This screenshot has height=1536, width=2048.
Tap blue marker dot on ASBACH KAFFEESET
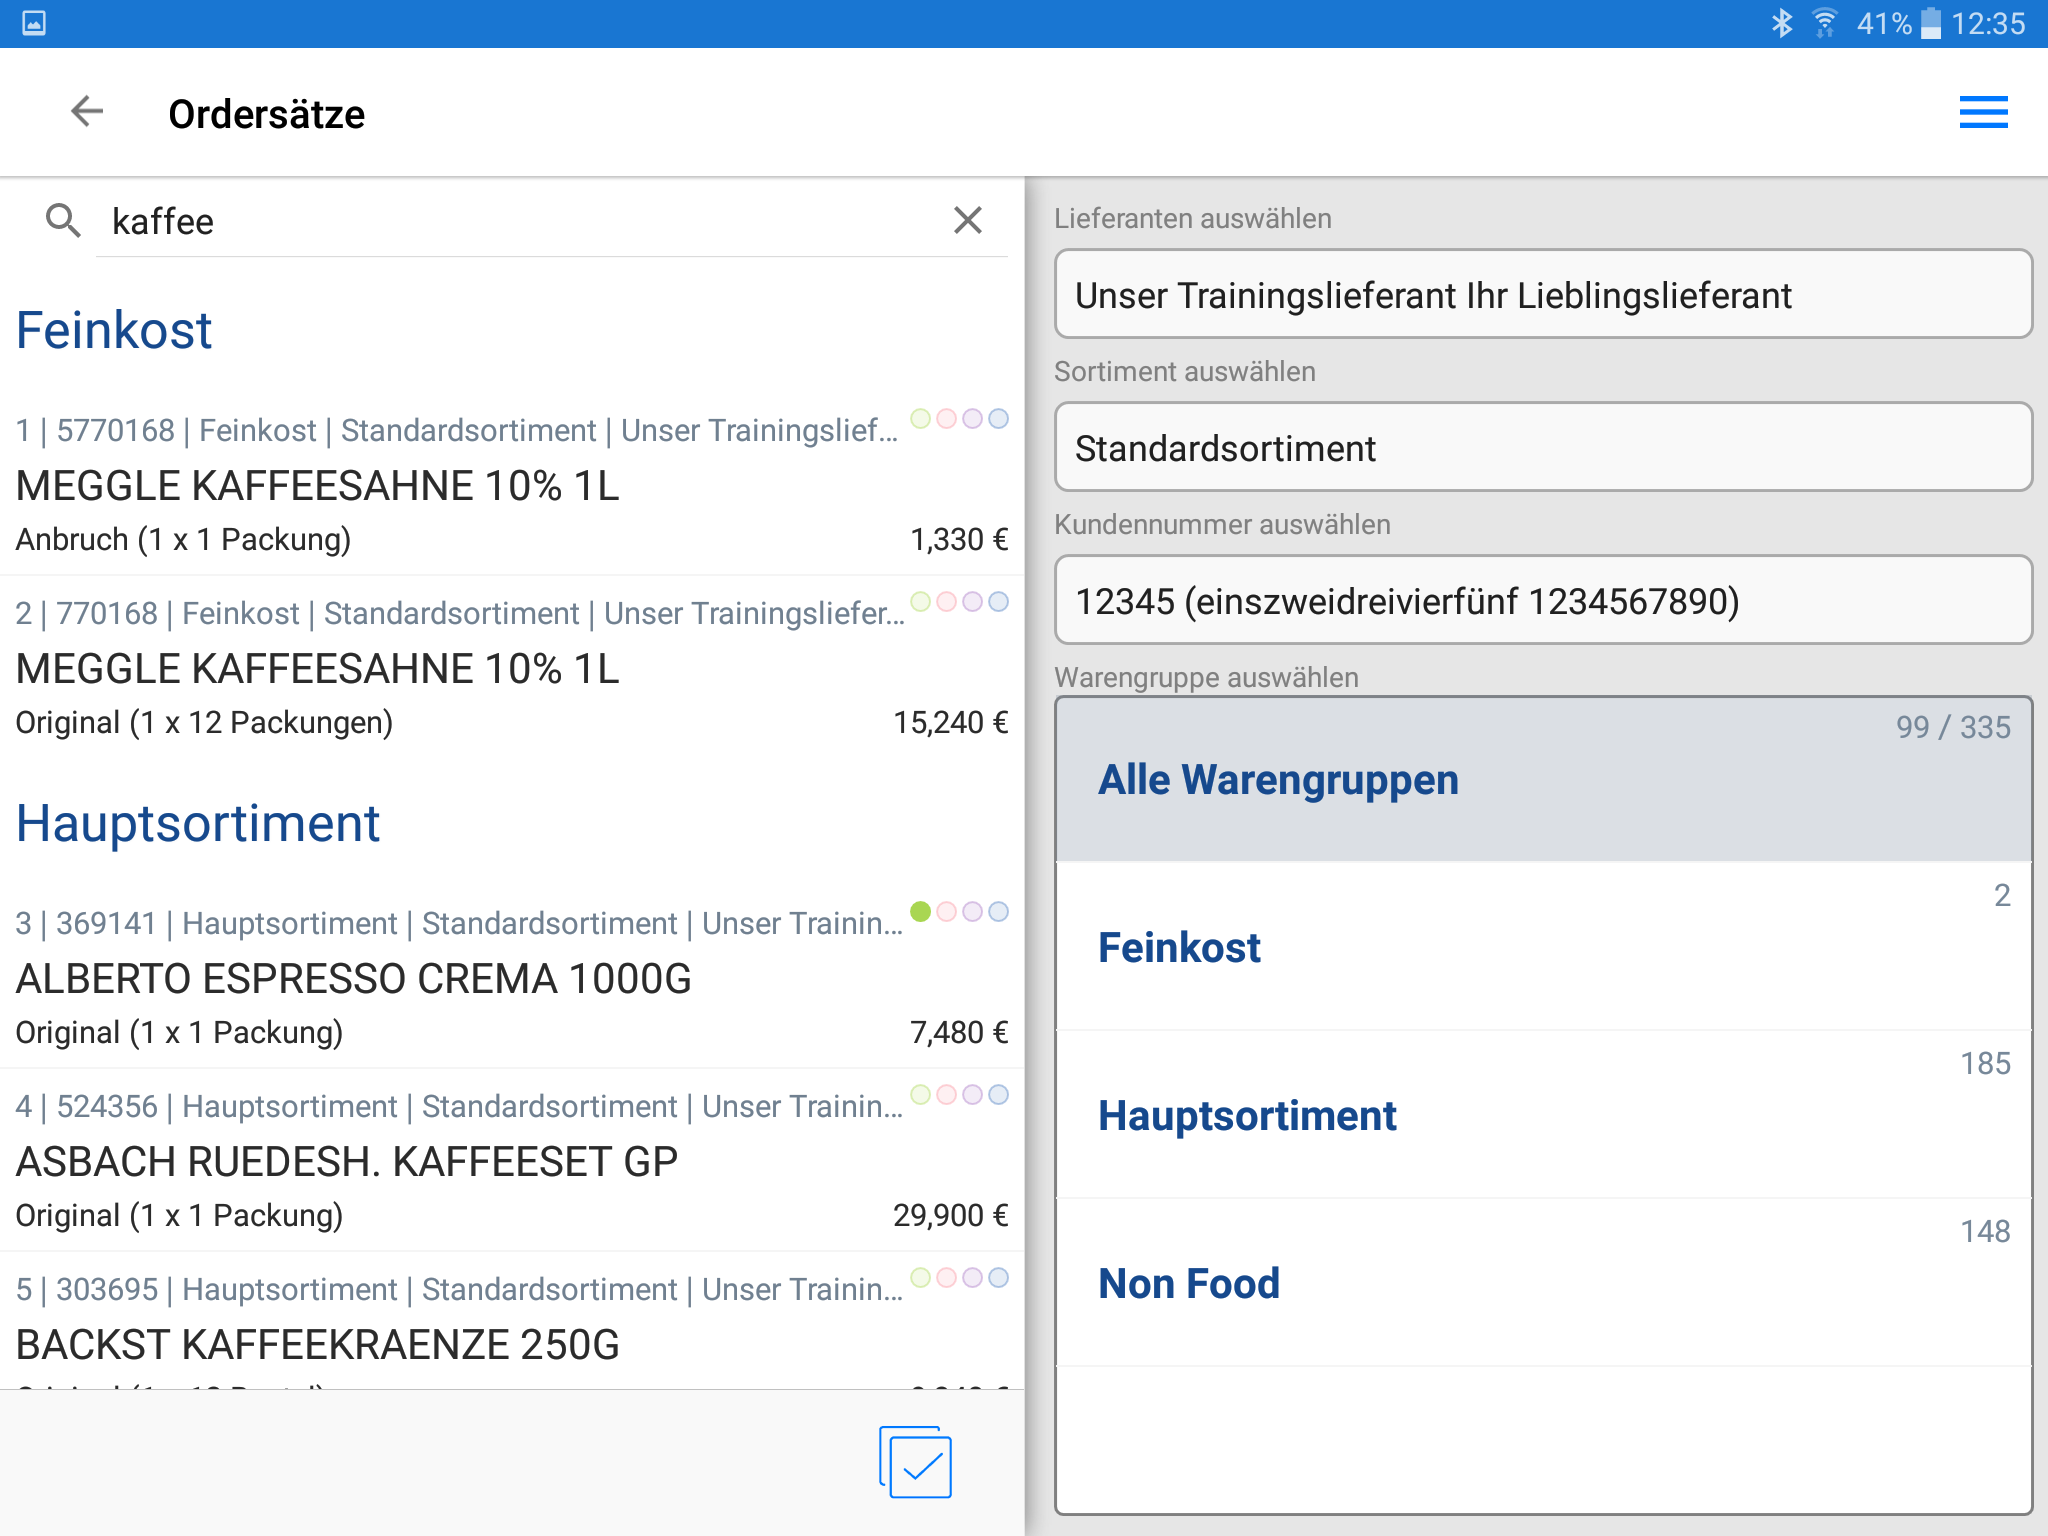pos(998,1094)
